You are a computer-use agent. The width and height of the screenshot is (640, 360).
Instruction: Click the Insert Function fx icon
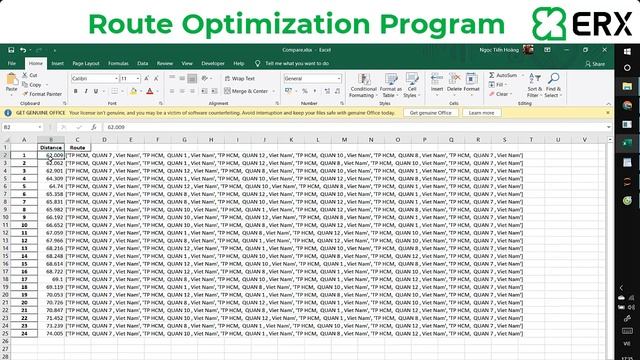(x=93, y=127)
